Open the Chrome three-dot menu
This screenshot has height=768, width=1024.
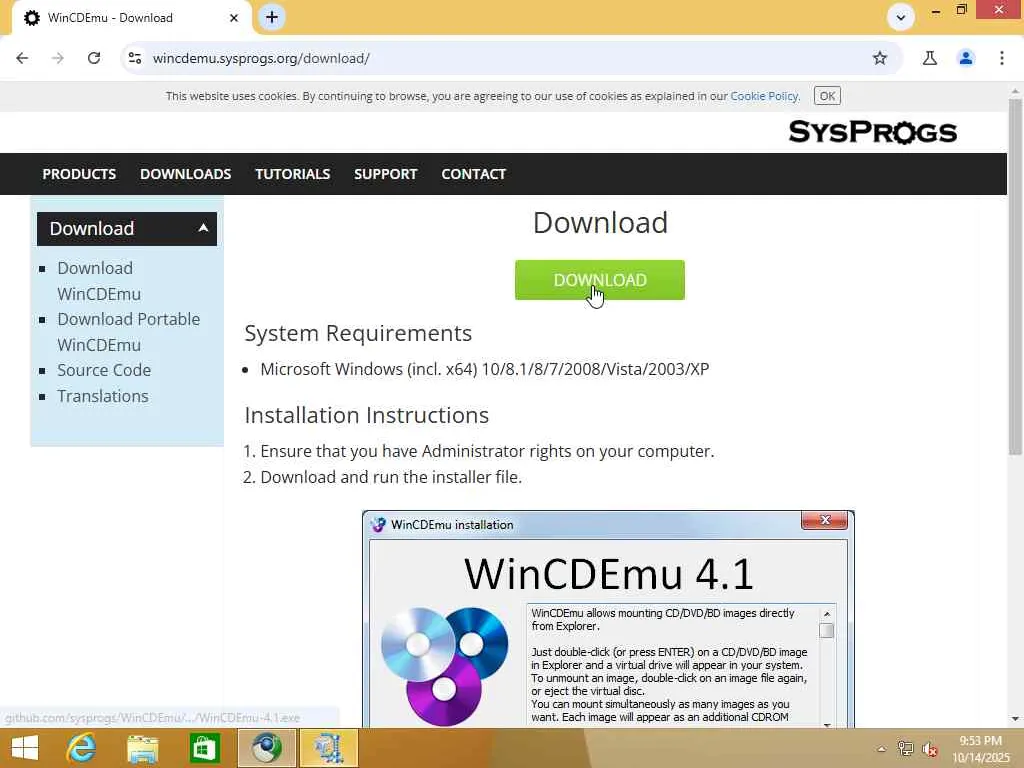click(1002, 58)
